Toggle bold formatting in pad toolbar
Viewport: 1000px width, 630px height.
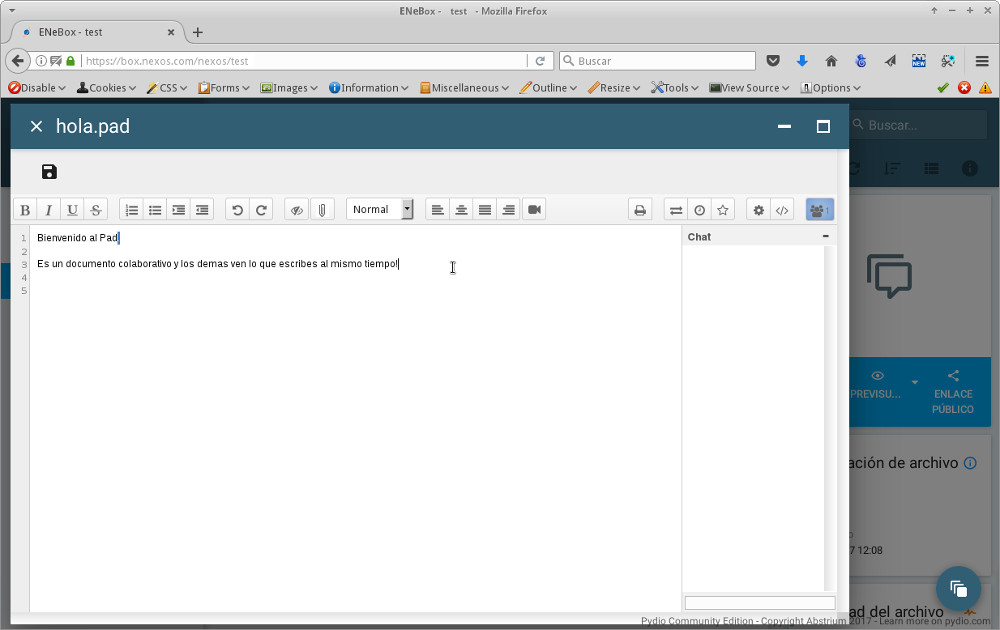pos(25,210)
